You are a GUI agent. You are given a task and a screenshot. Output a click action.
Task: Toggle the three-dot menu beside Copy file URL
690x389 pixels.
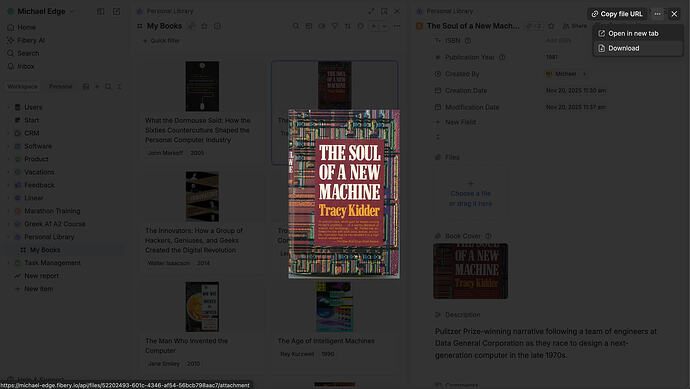[657, 14]
